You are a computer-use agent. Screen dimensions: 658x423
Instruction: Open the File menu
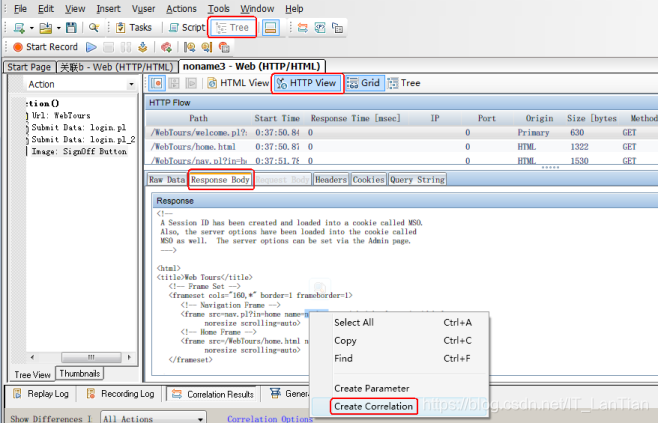(x=20, y=9)
